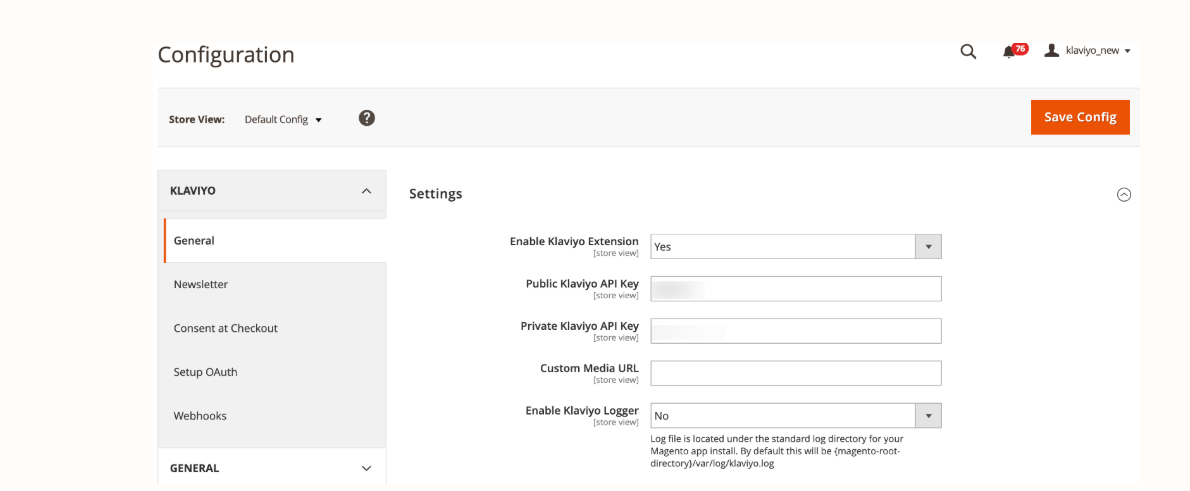Click the Configuration page title
The width and height of the screenshot is (1190, 491).
pos(226,55)
